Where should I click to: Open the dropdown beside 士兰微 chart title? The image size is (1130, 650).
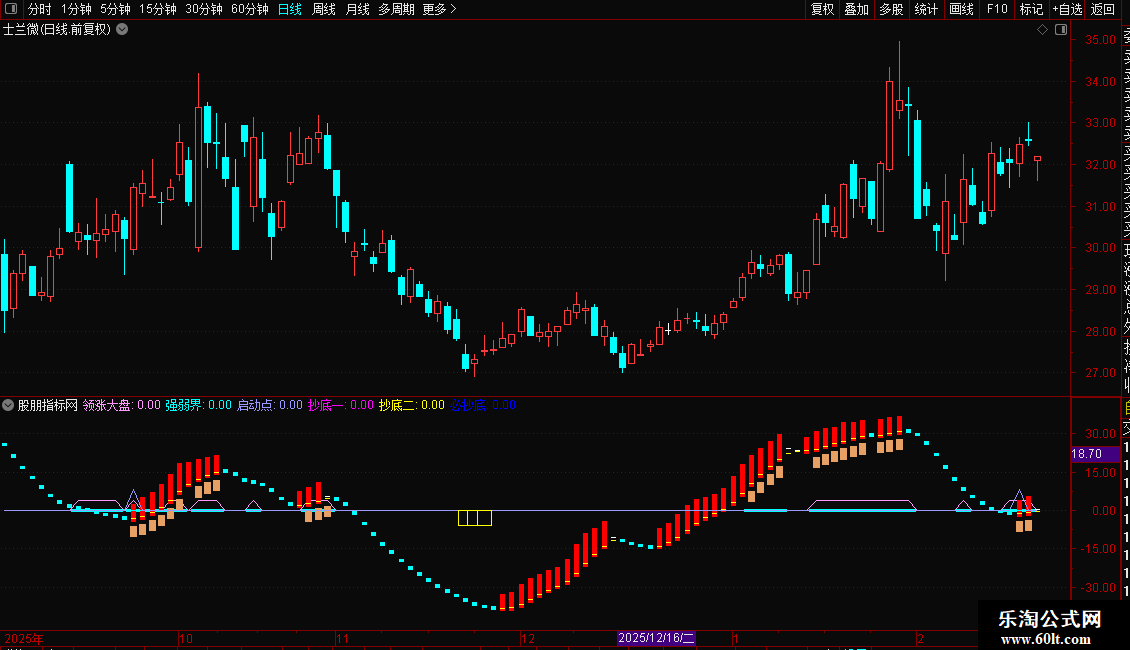tap(123, 29)
